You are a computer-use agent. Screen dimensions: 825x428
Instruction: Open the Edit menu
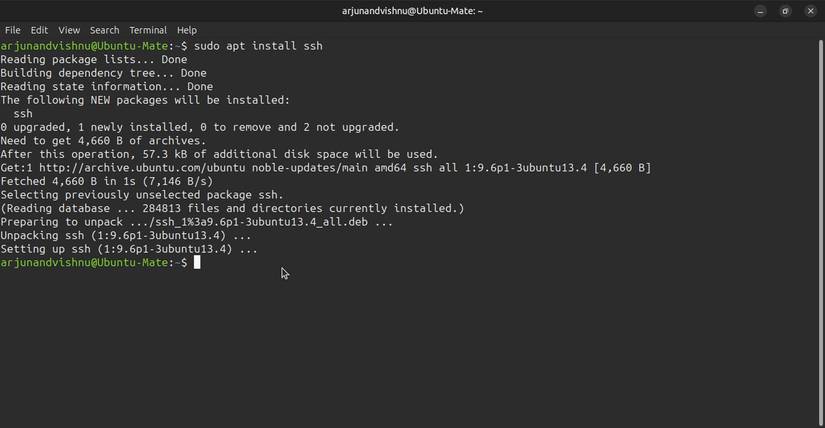39,30
